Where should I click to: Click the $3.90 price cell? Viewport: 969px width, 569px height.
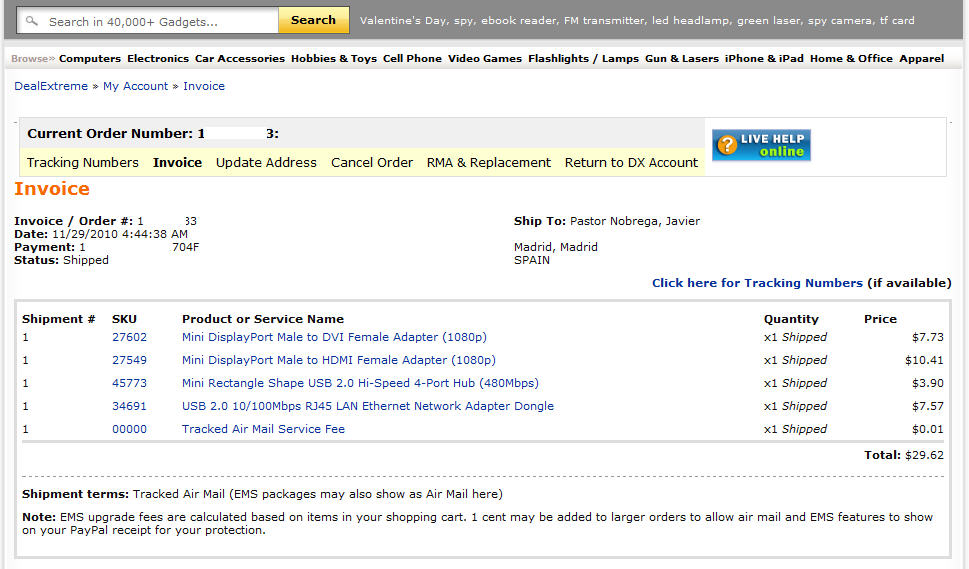click(x=928, y=383)
